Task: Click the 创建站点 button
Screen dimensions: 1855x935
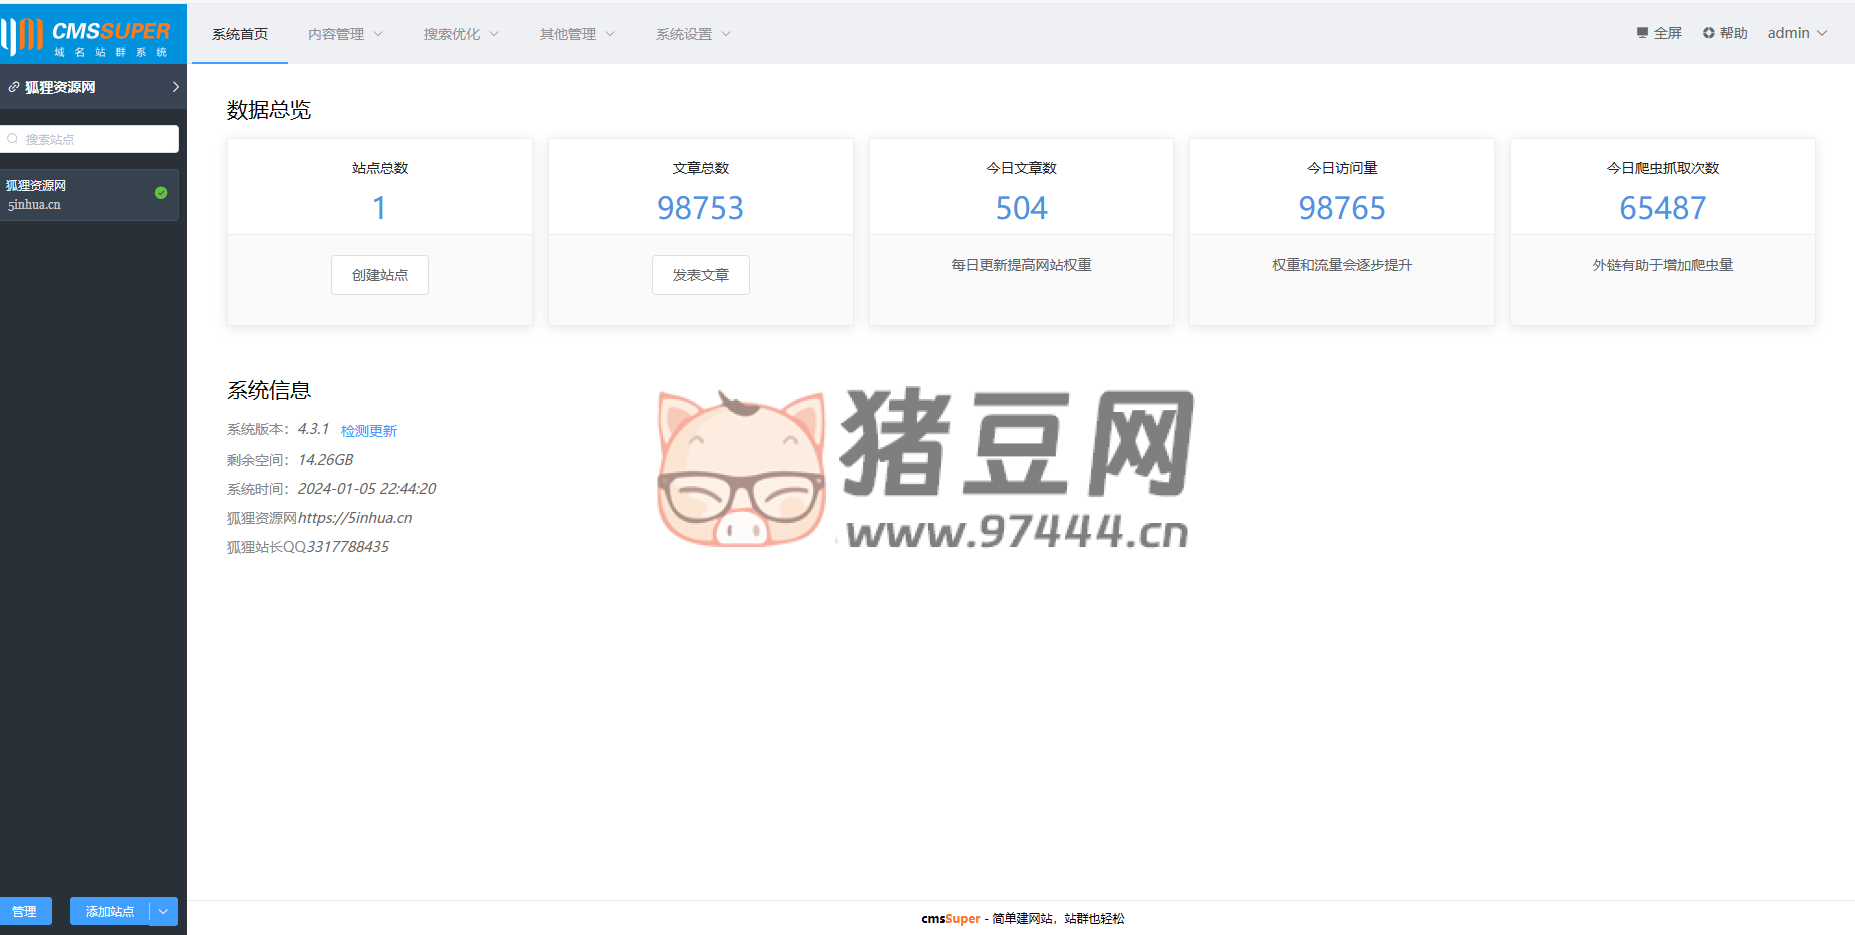Action: pos(380,275)
